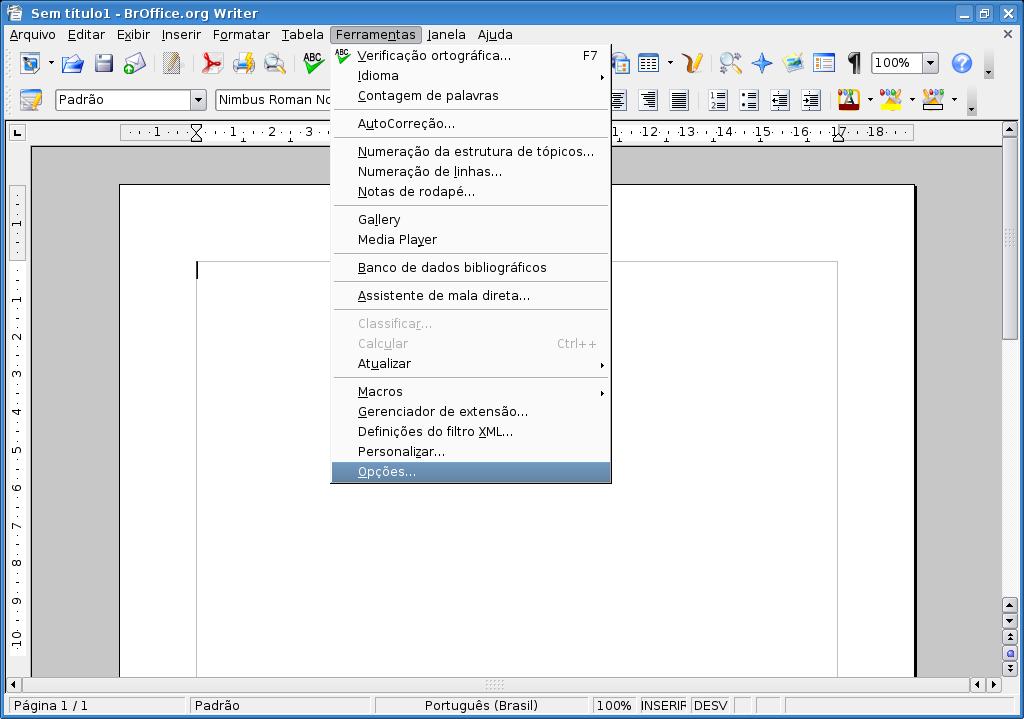Screen dimensions: 1024x719
Task: Open the Tabela menu
Action: (302, 35)
